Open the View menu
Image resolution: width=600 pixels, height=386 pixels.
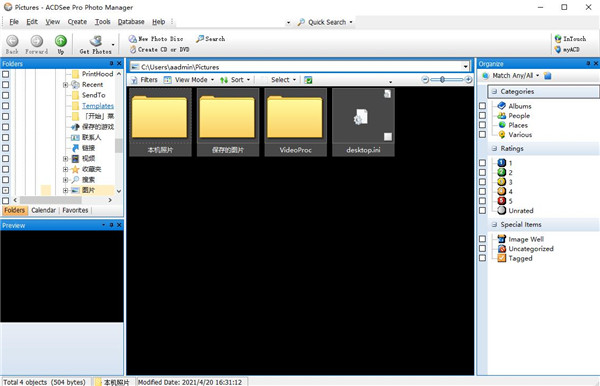53,22
